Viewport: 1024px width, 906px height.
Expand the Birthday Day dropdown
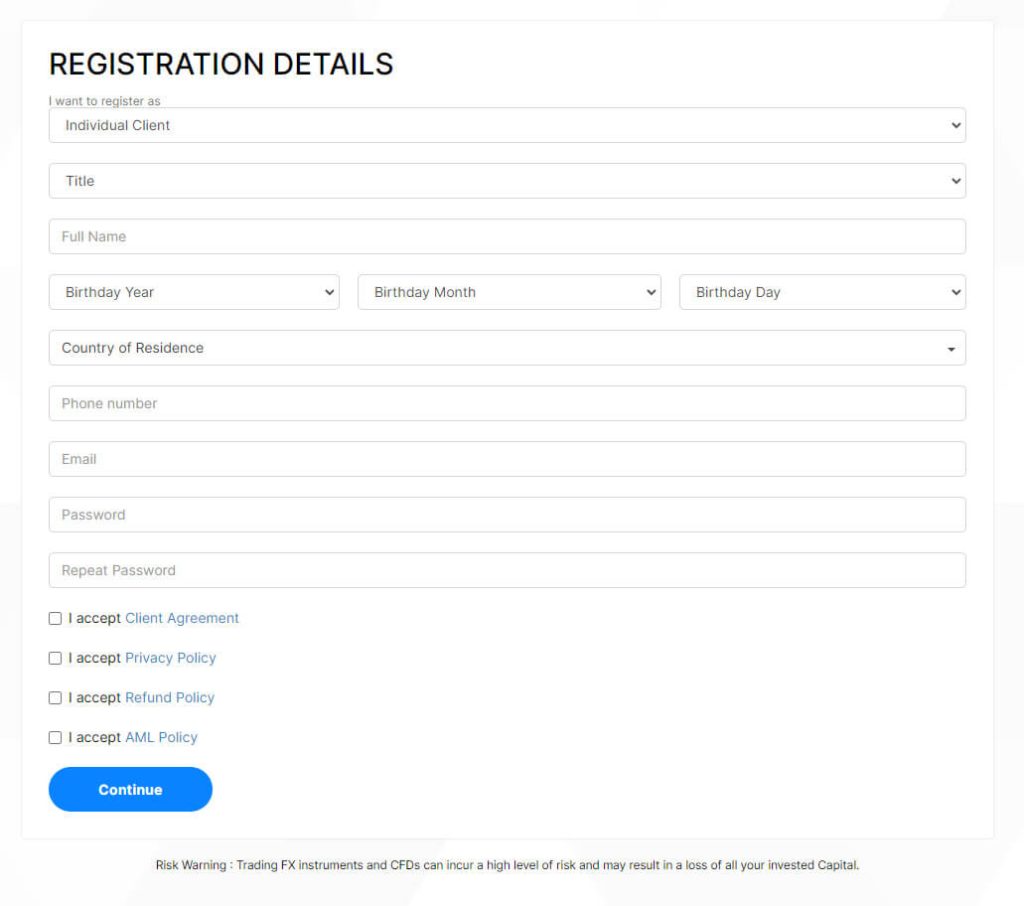click(x=822, y=292)
